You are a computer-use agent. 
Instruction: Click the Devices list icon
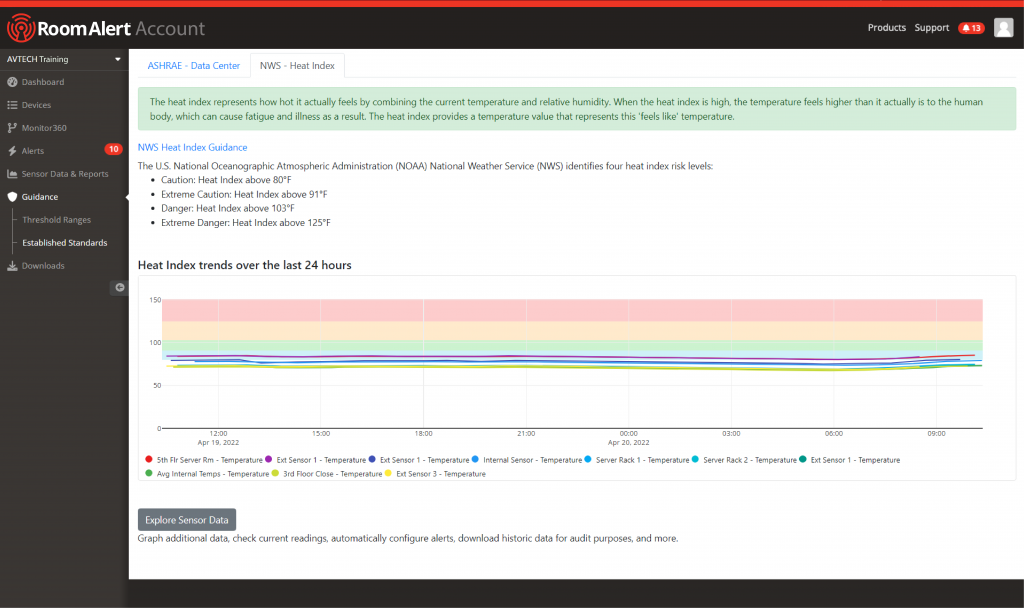click(x=12, y=105)
